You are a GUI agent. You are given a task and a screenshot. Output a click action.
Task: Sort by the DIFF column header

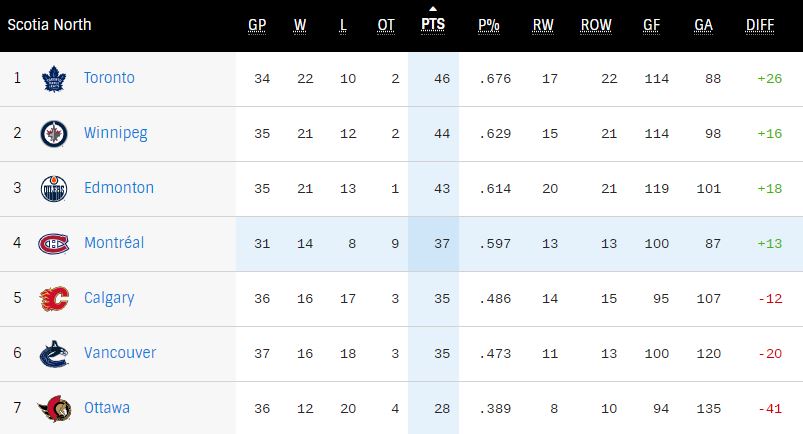759,25
